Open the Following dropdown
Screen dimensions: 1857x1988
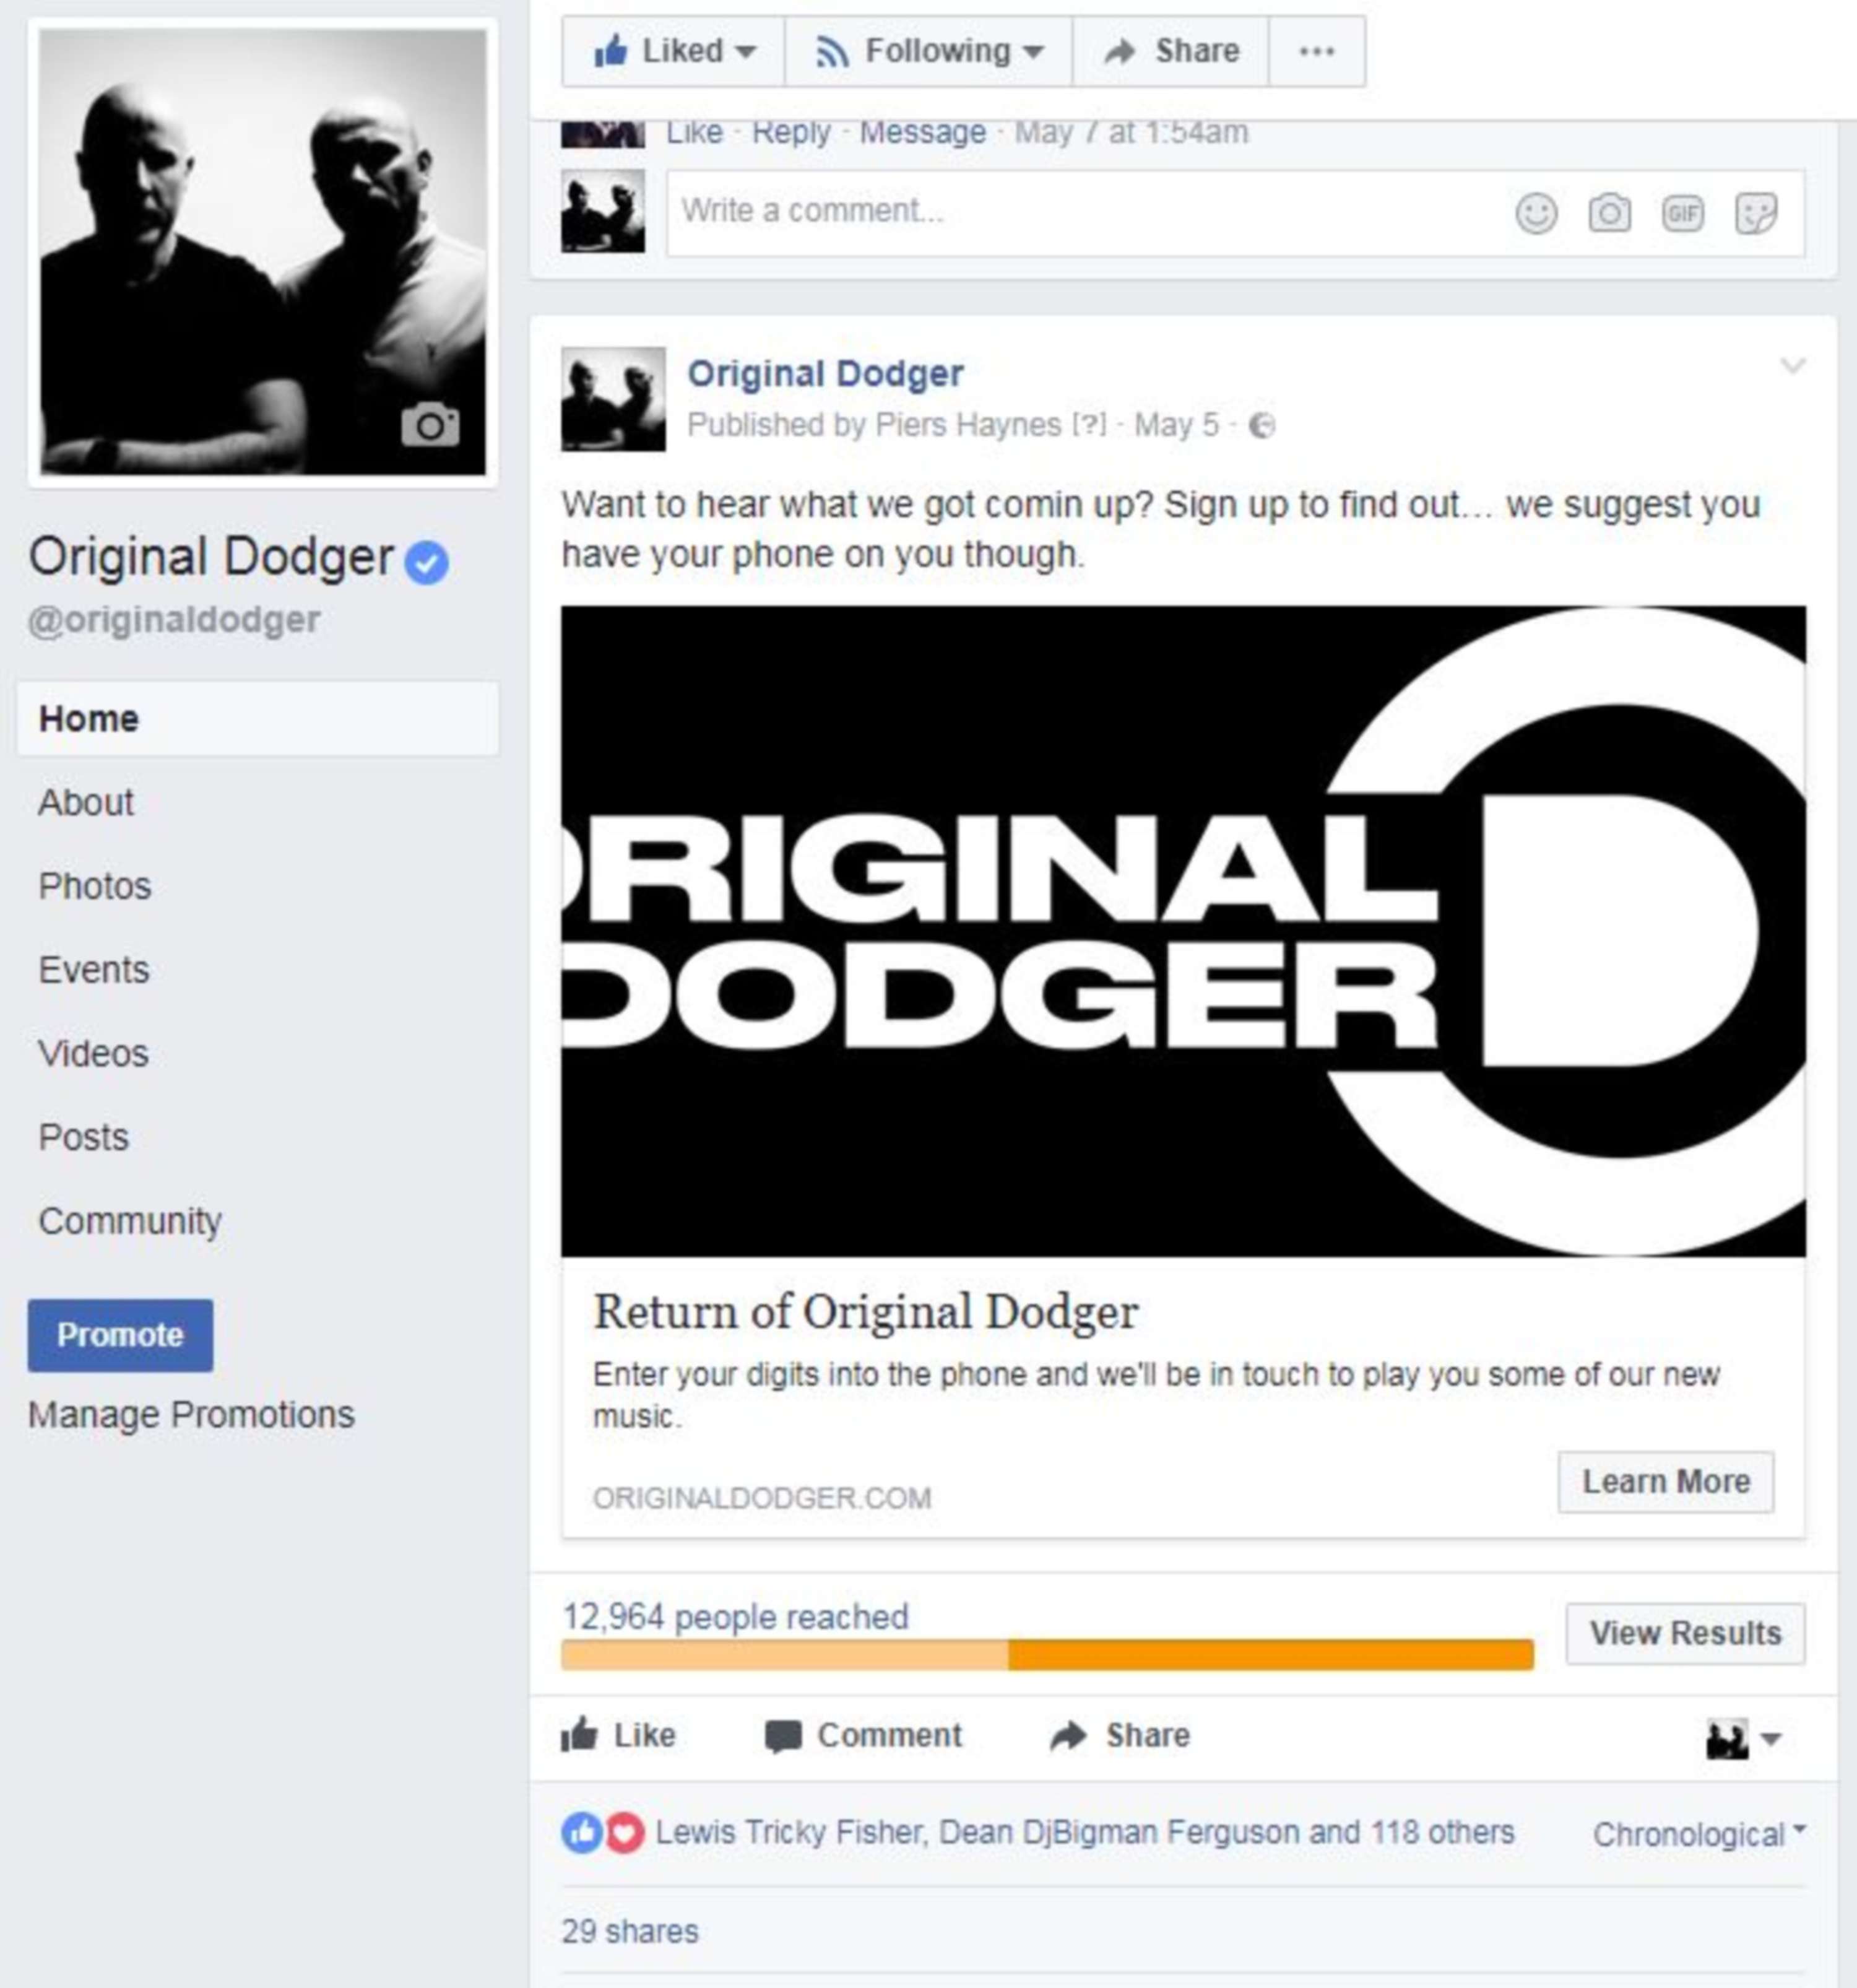coord(928,51)
